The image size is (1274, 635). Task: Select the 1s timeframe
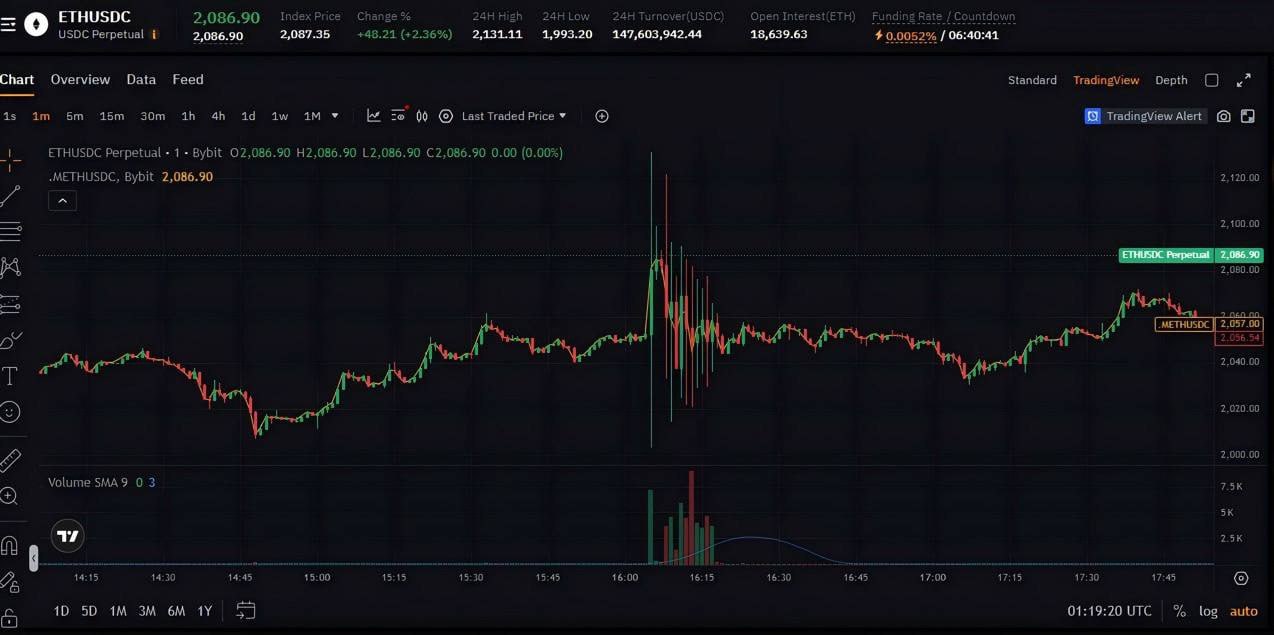click(10, 116)
